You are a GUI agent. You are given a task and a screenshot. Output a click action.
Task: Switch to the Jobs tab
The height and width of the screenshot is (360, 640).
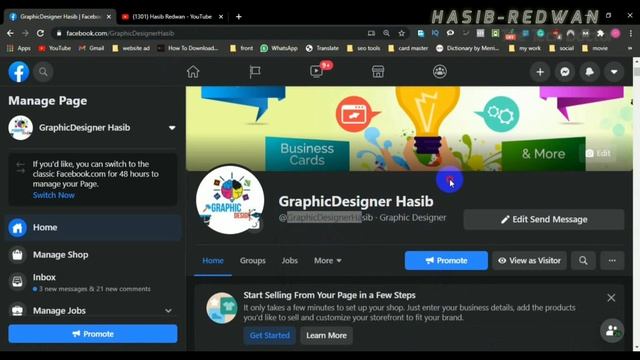289,260
